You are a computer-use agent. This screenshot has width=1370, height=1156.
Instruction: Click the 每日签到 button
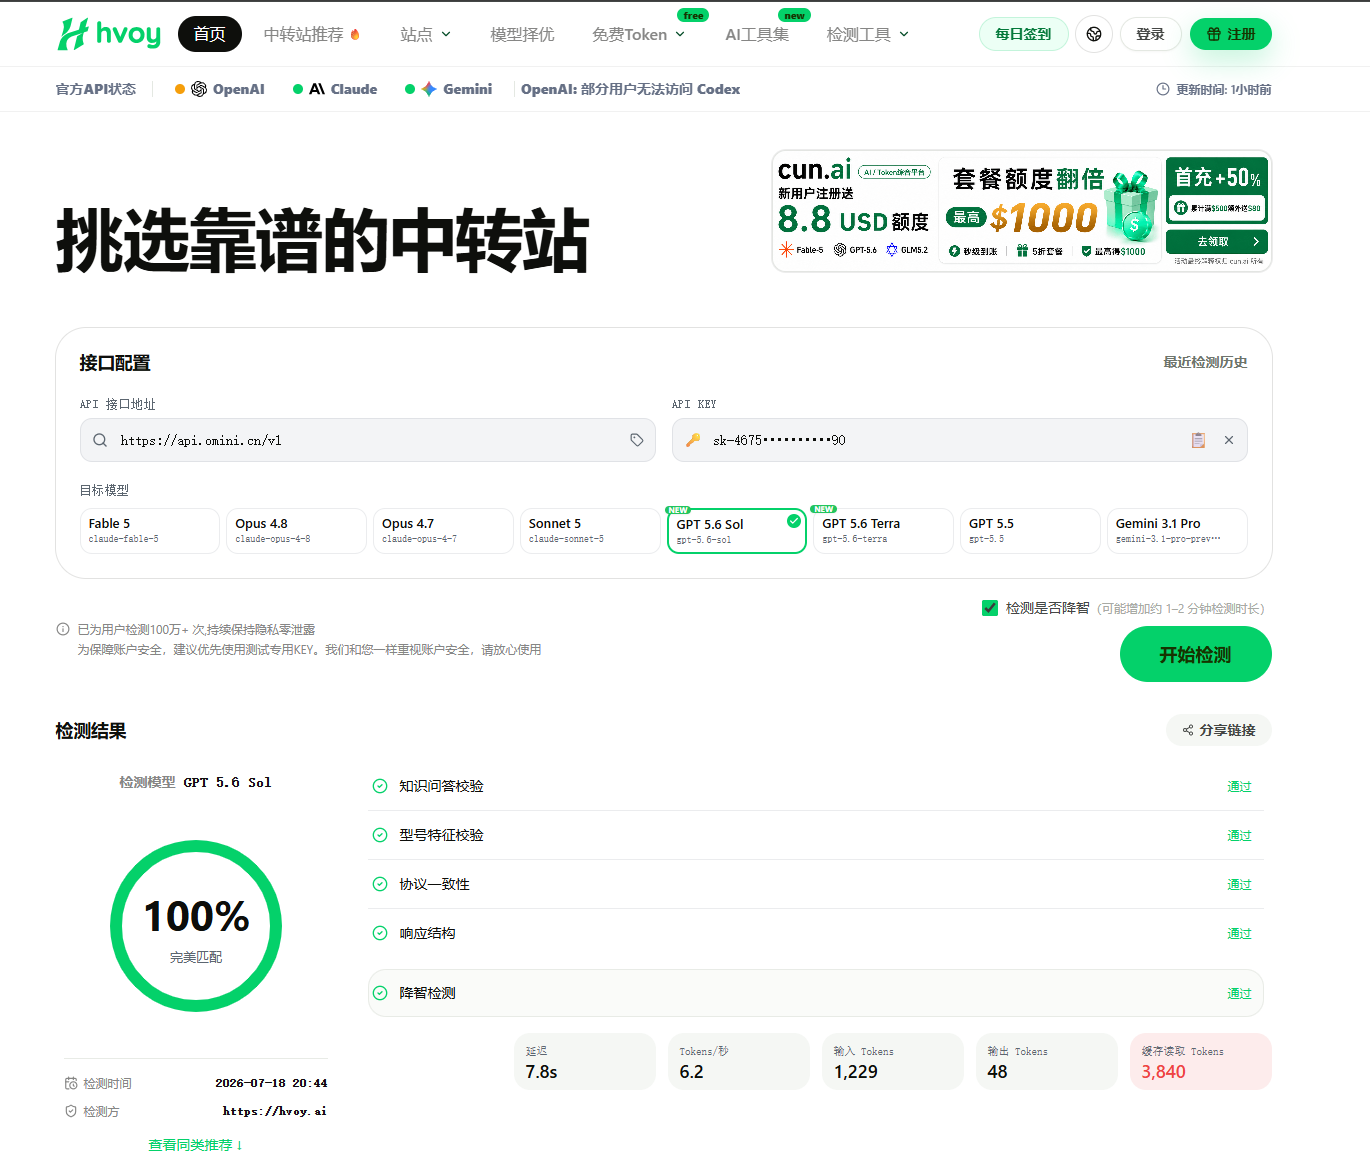[1023, 34]
